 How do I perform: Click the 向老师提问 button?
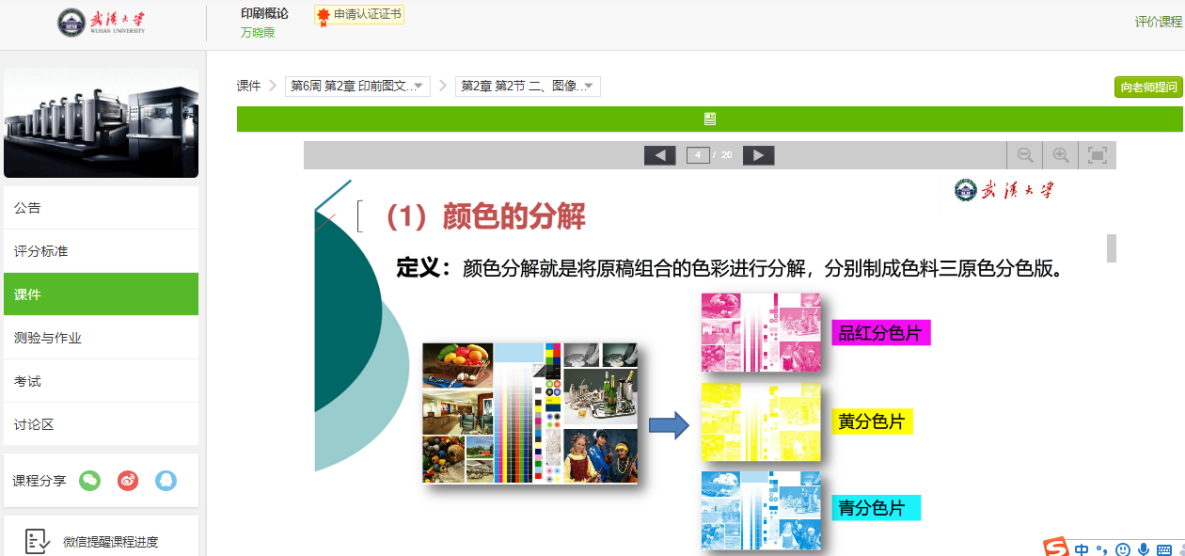(1148, 87)
